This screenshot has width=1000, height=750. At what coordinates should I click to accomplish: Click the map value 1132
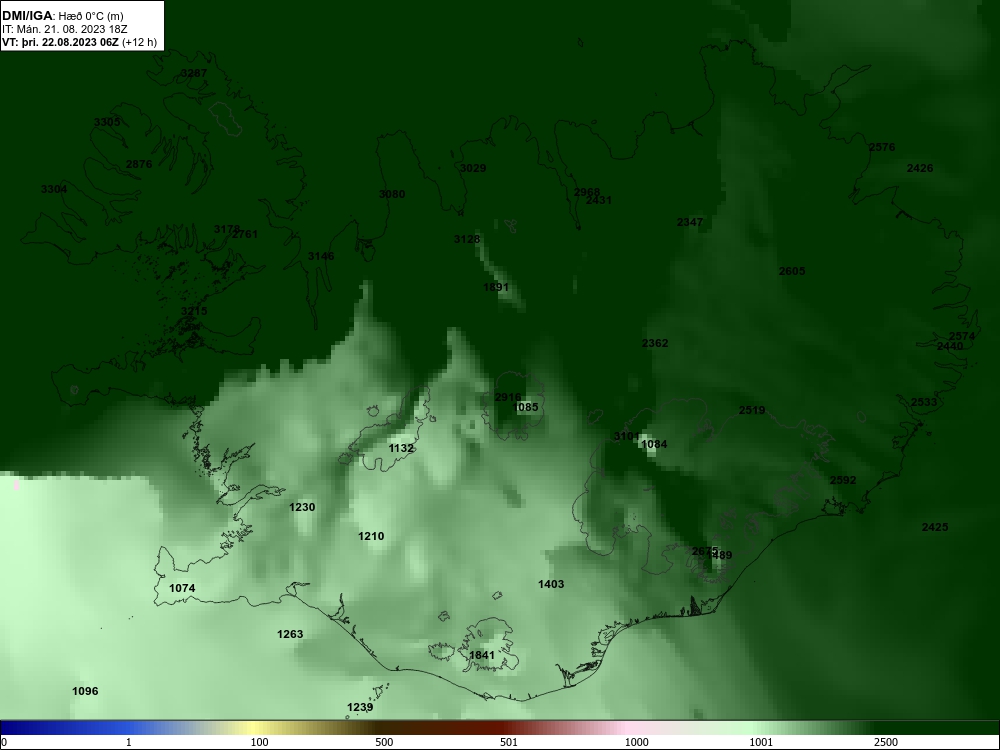coord(401,449)
